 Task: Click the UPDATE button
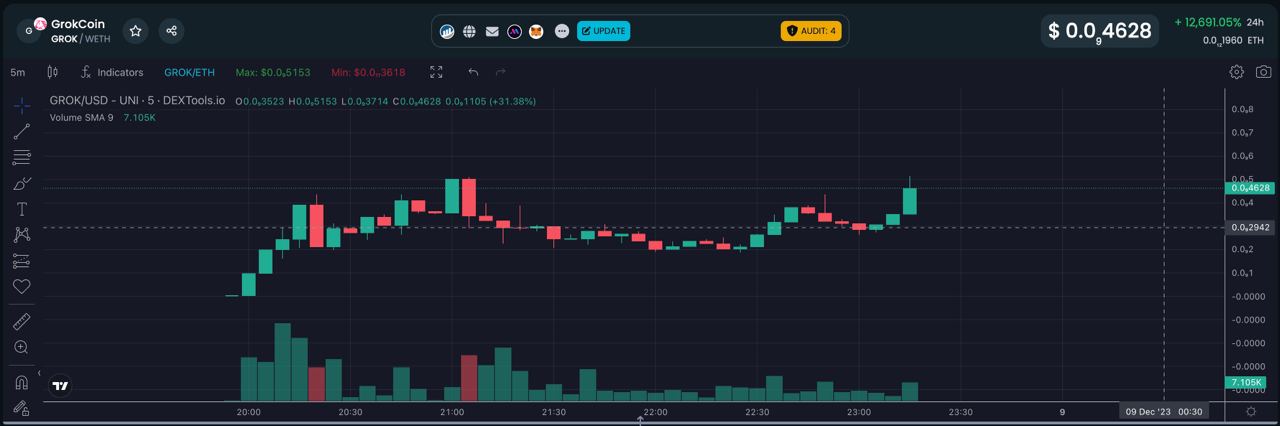(x=603, y=31)
